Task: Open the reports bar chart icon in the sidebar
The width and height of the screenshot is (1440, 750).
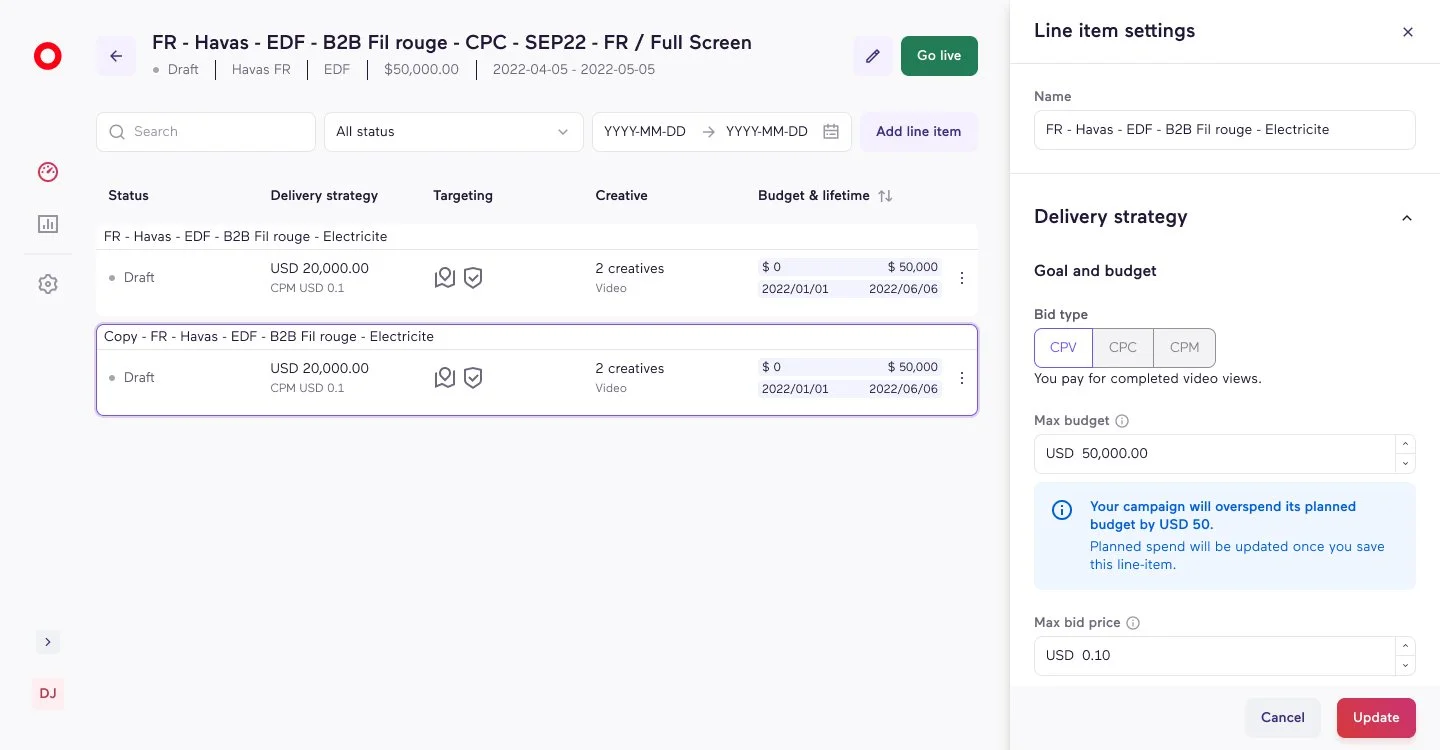Action: tap(48, 224)
